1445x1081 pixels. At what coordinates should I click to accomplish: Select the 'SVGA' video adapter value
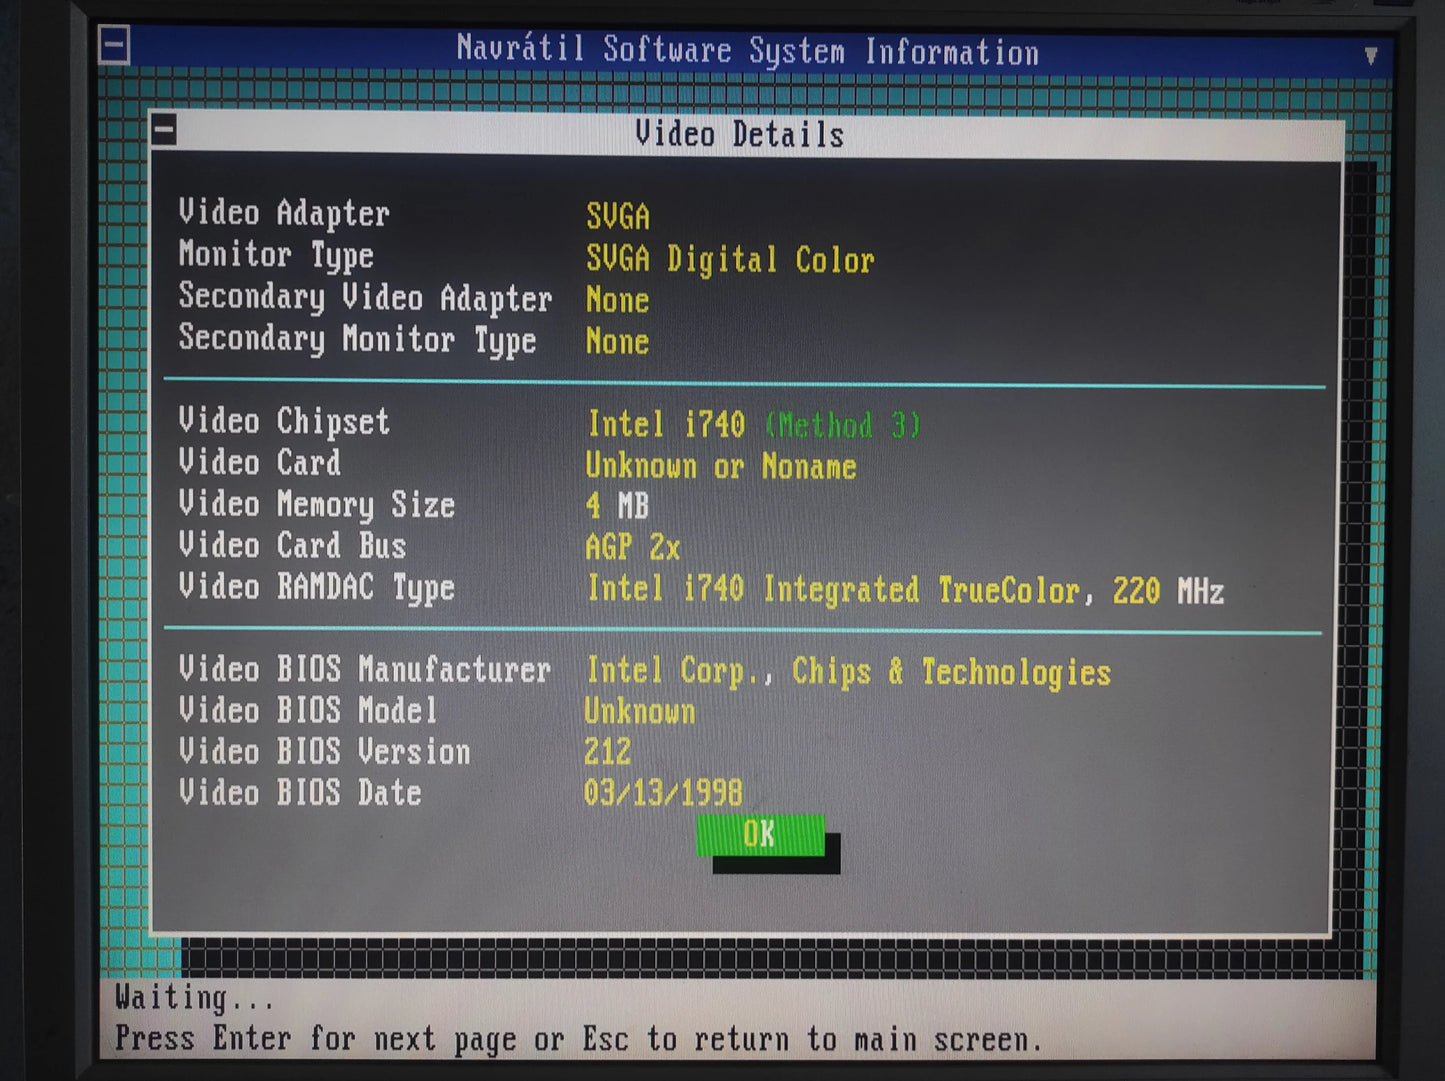coord(618,216)
